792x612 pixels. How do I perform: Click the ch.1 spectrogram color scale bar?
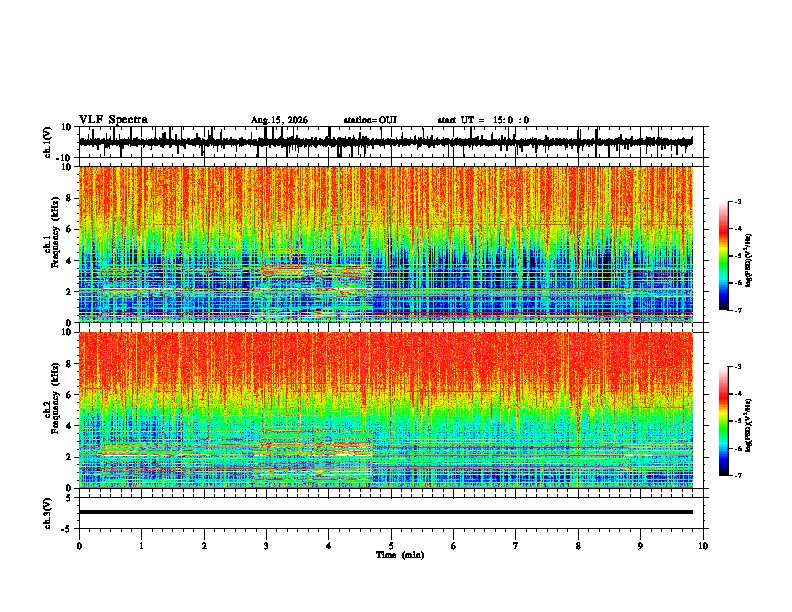tap(724, 256)
